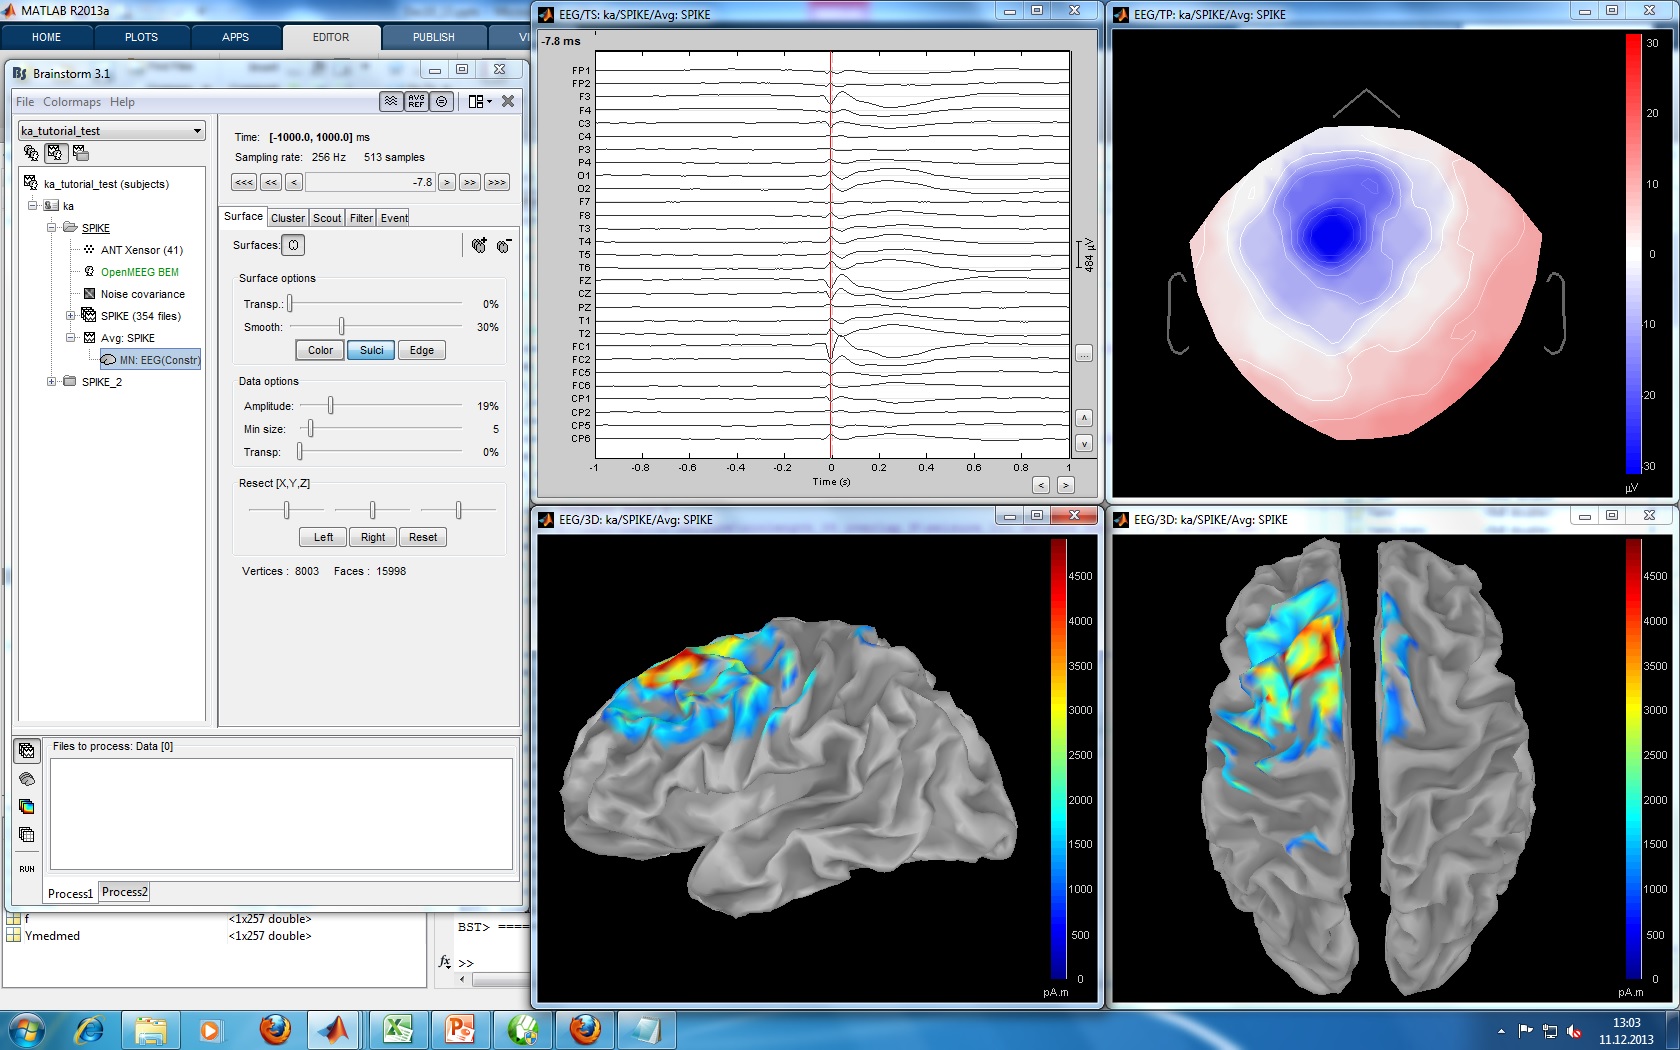Expand the SPIKE (354 files) tree node
Screen dimensions: 1680x1050
pyautogui.click(x=71, y=316)
